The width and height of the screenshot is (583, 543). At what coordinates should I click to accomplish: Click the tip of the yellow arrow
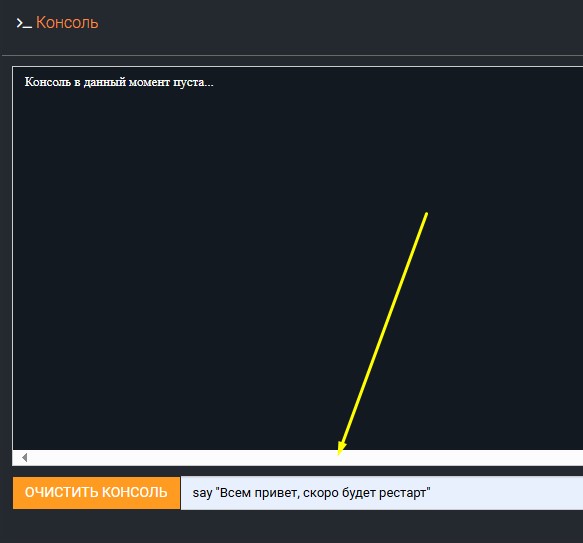click(339, 454)
